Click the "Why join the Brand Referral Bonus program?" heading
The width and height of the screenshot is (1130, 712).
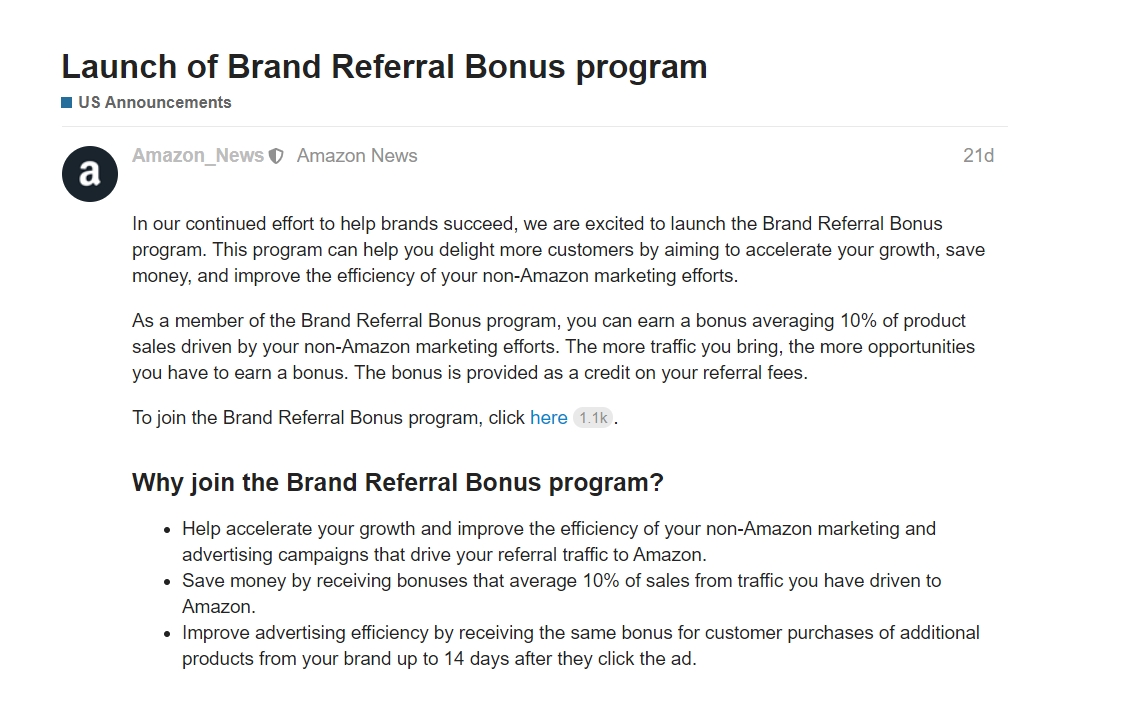397,482
